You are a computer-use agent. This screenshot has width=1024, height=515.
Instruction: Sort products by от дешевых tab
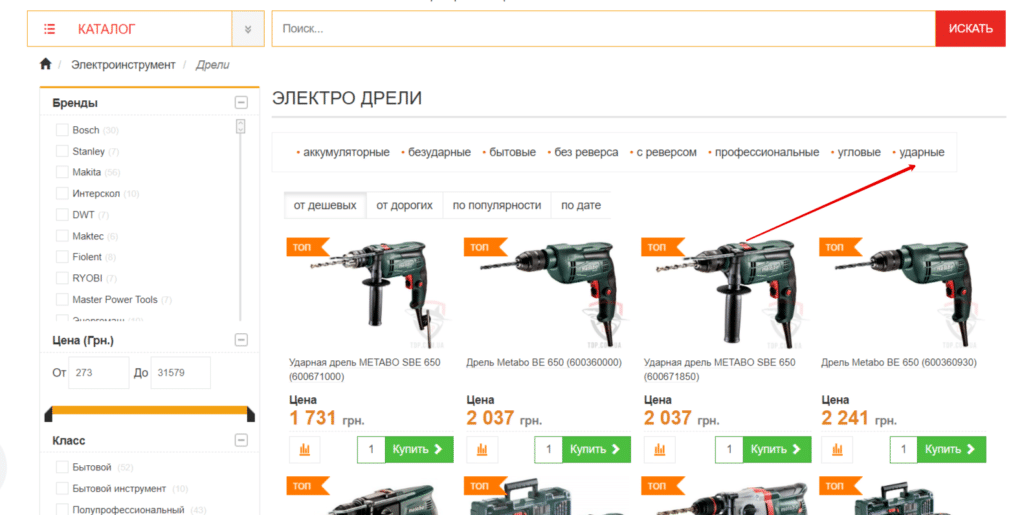pos(324,205)
